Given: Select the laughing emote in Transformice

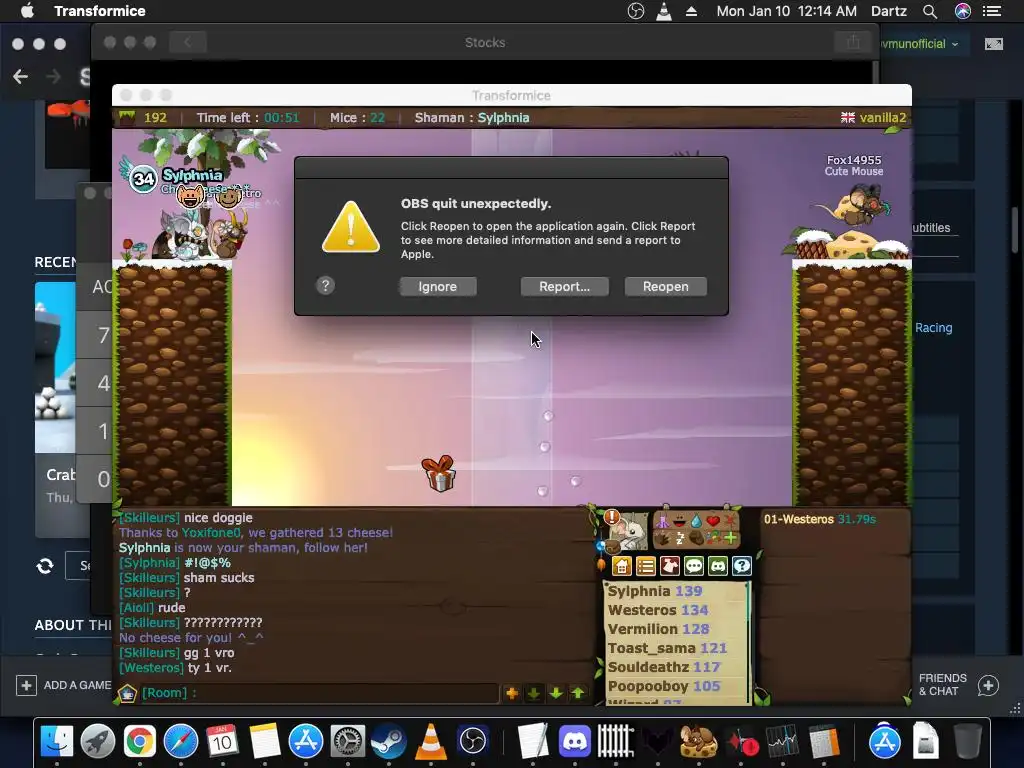Looking at the screenshot, I should pyautogui.click(x=679, y=520).
